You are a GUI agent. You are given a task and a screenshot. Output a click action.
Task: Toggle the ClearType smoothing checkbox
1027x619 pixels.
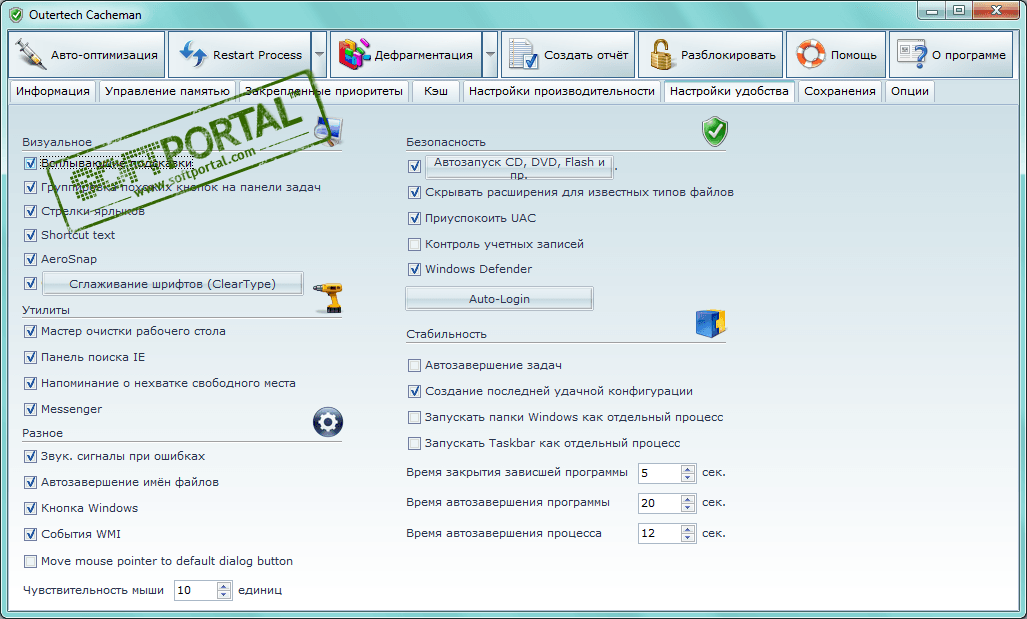tap(30, 284)
